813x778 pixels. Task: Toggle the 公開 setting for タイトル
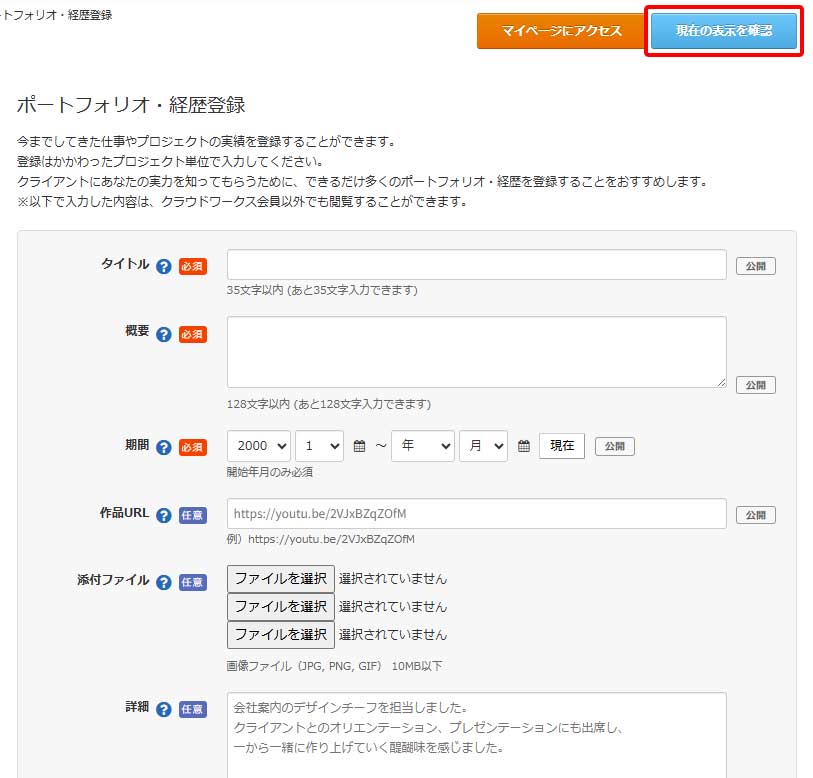[755, 266]
